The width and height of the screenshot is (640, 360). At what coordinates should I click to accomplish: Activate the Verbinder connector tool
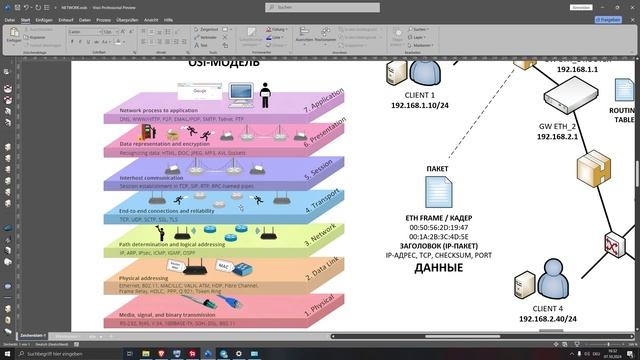(x=206, y=37)
